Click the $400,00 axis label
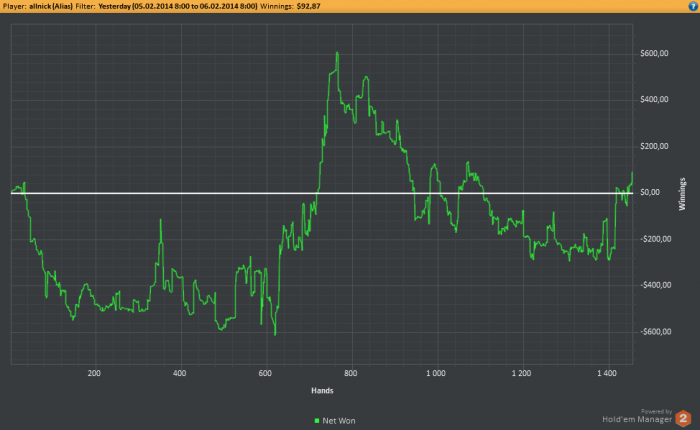This screenshot has height=430, width=700. pos(654,99)
